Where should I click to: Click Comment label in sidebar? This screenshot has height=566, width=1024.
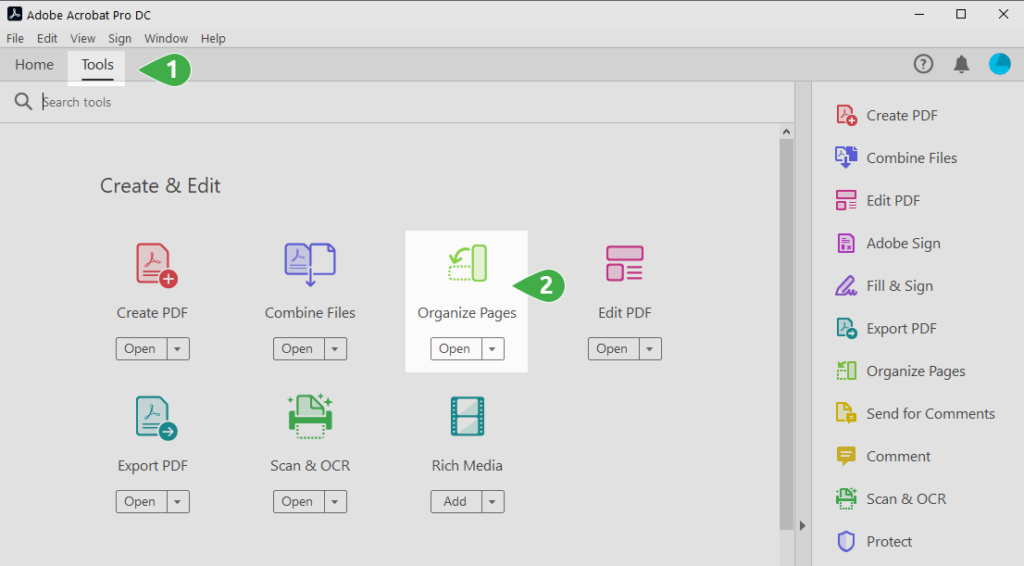898,456
